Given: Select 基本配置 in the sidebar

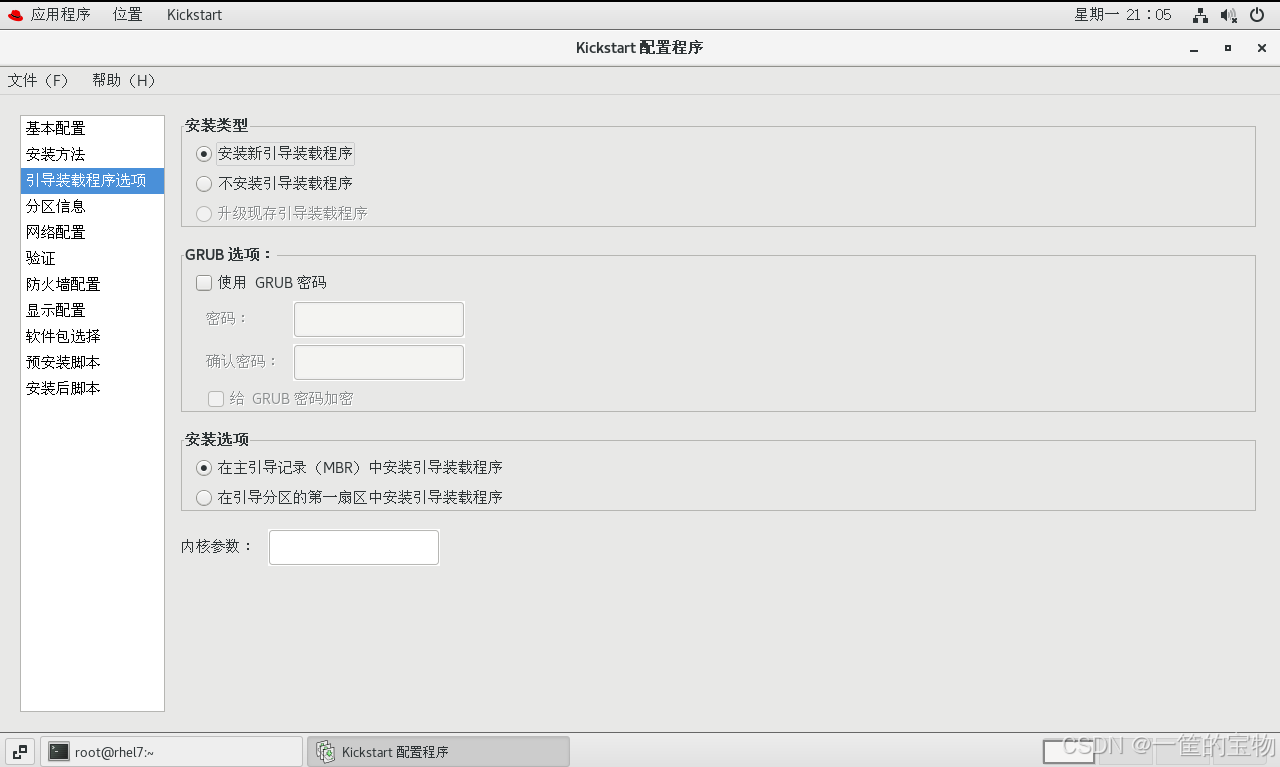Looking at the screenshot, I should tap(92, 128).
